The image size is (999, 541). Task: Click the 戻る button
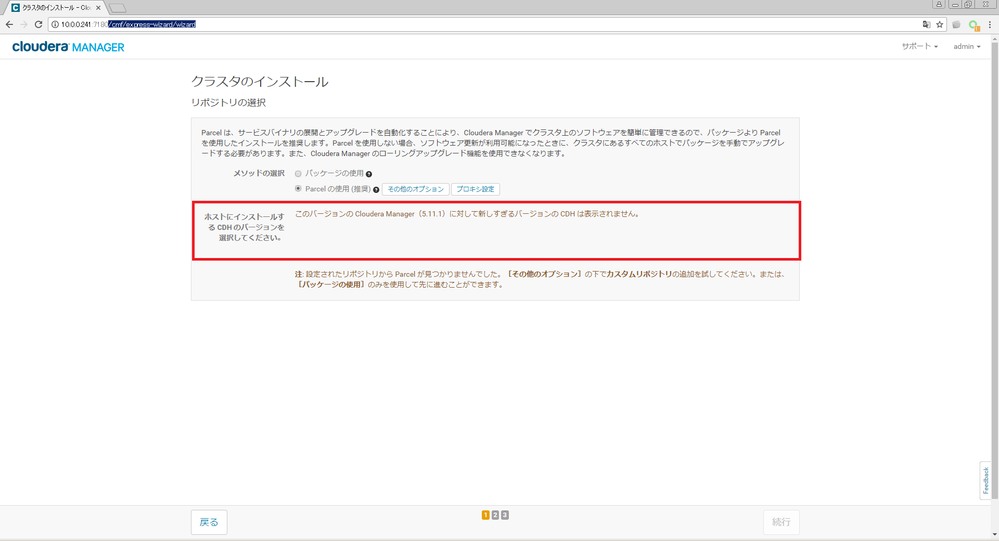coord(209,522)
